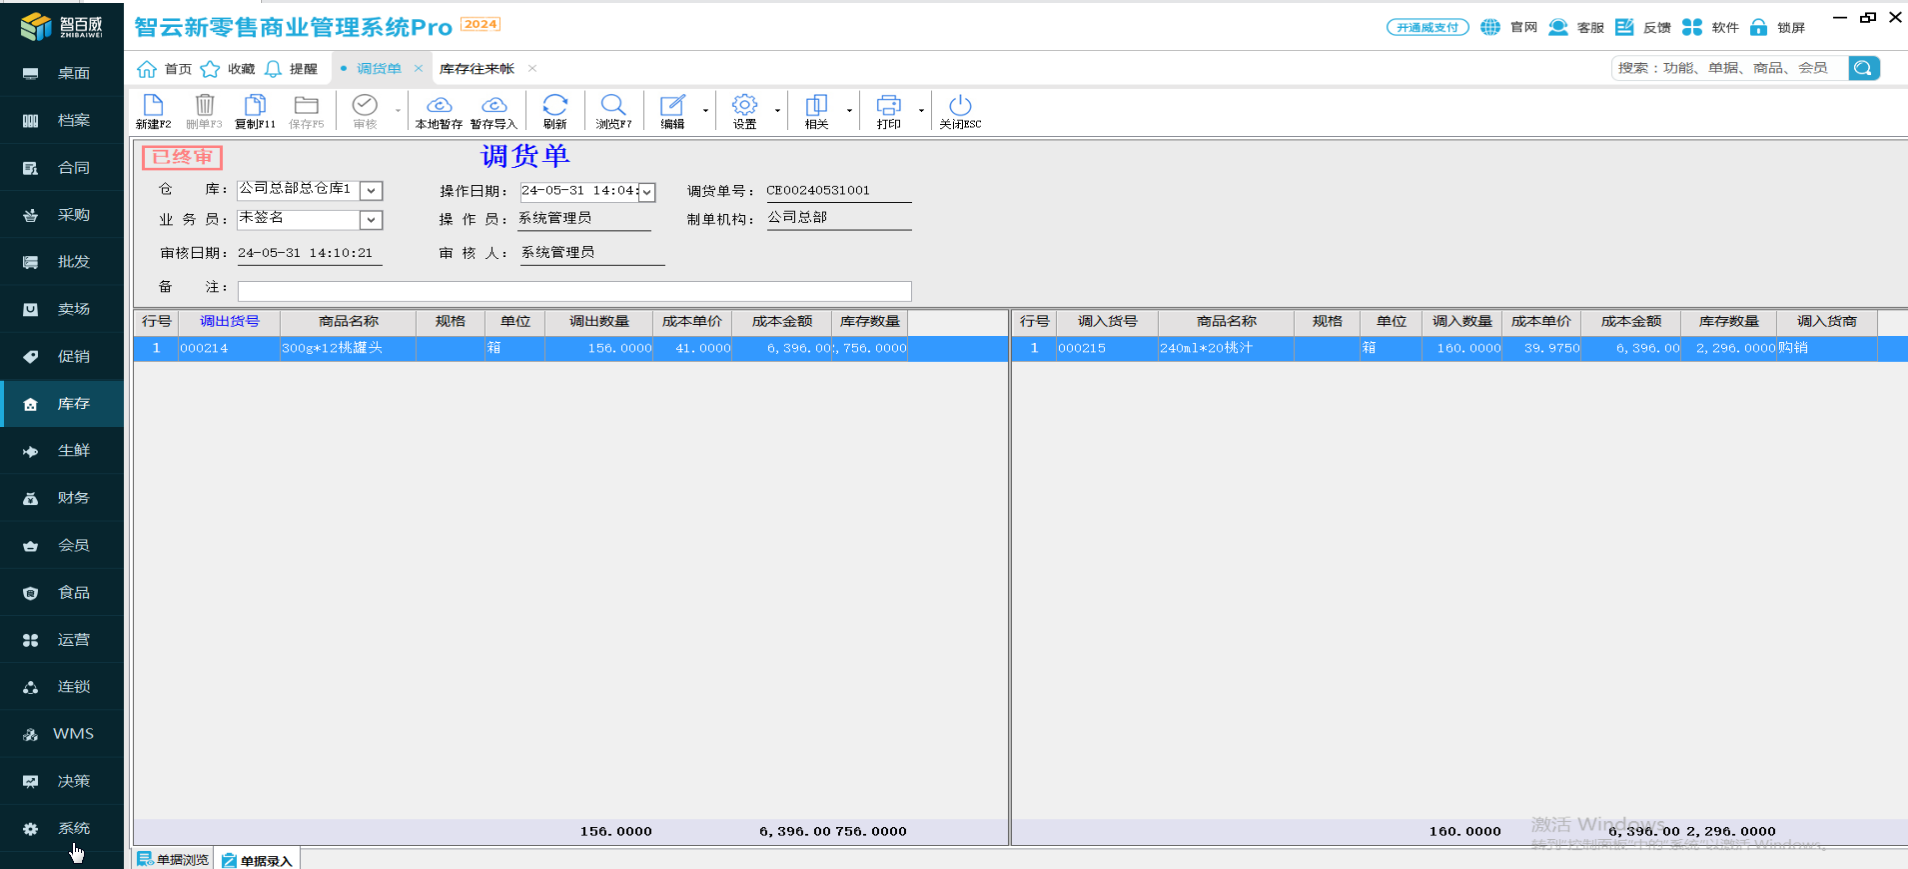Image resolution: width=1908 pixels, height=869 pixels.
Task: Switch to the 单据浏览 bottom tab
Action: [x=173, y=860]
